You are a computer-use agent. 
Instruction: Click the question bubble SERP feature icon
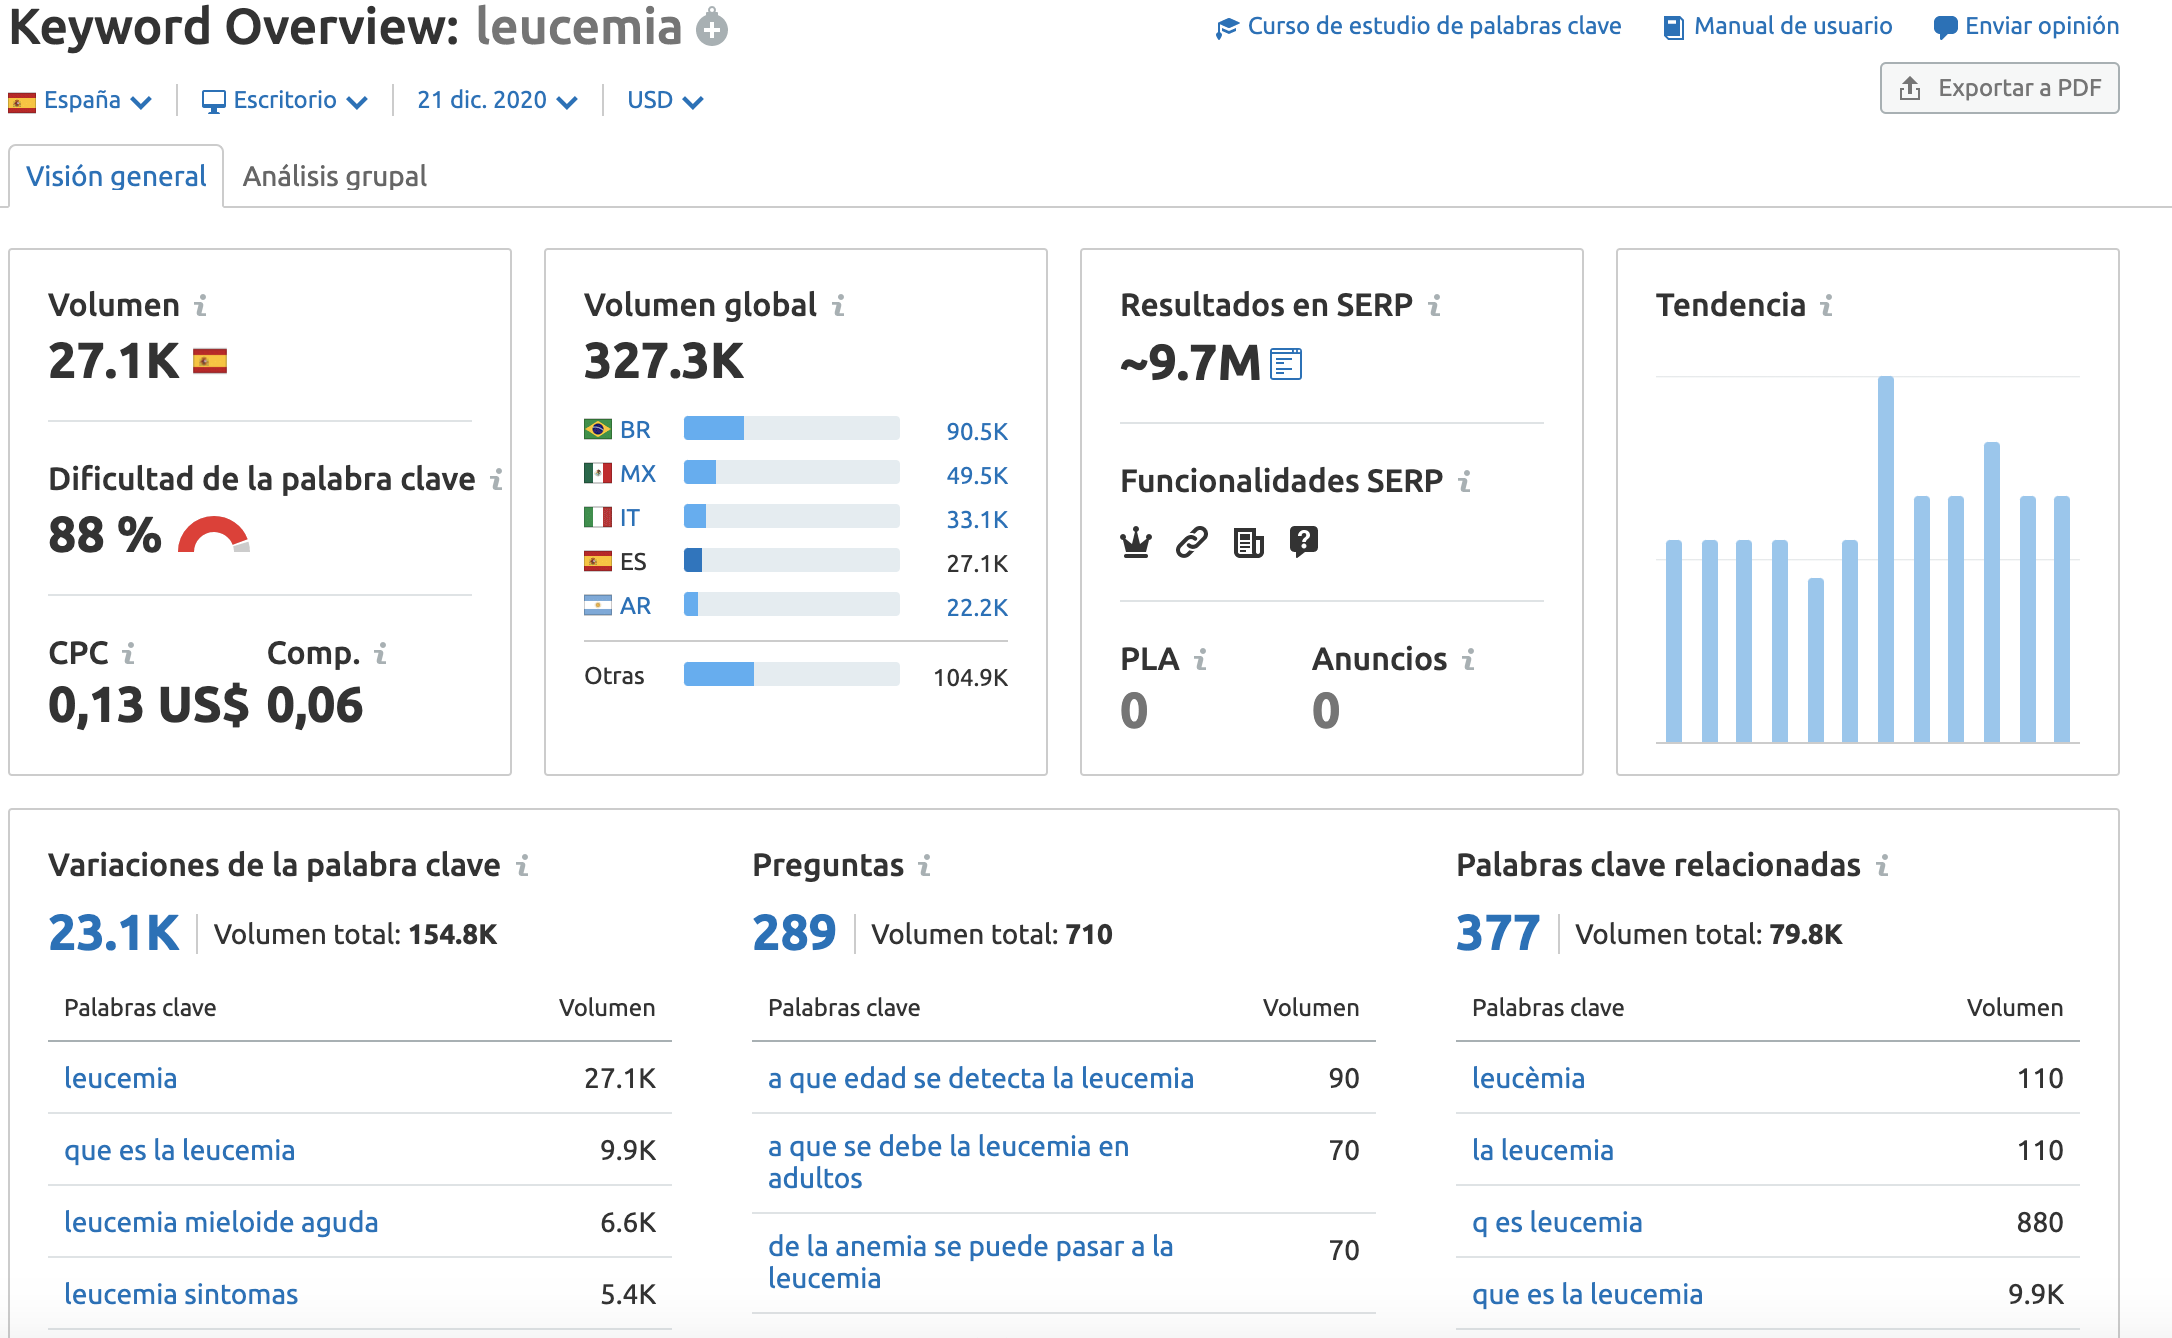pos(1304,542)
